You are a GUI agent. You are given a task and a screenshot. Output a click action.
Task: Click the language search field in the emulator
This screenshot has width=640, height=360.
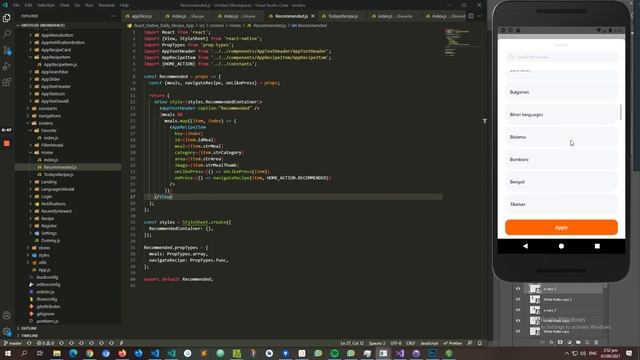click(562, 57)
